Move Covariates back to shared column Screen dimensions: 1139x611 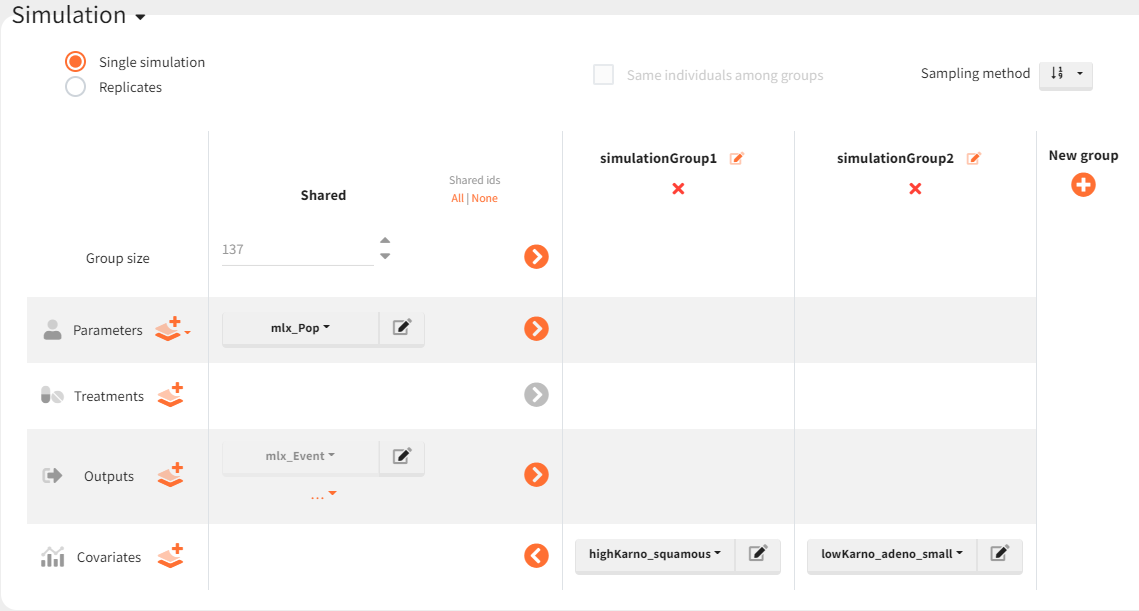point(536,556)
